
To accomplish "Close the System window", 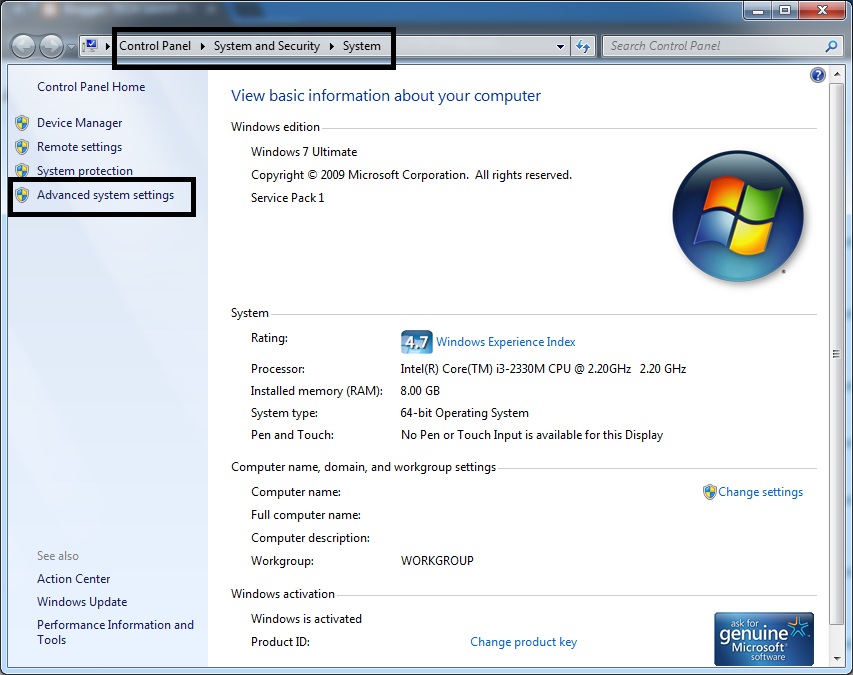I will click(x=821, y=10).
